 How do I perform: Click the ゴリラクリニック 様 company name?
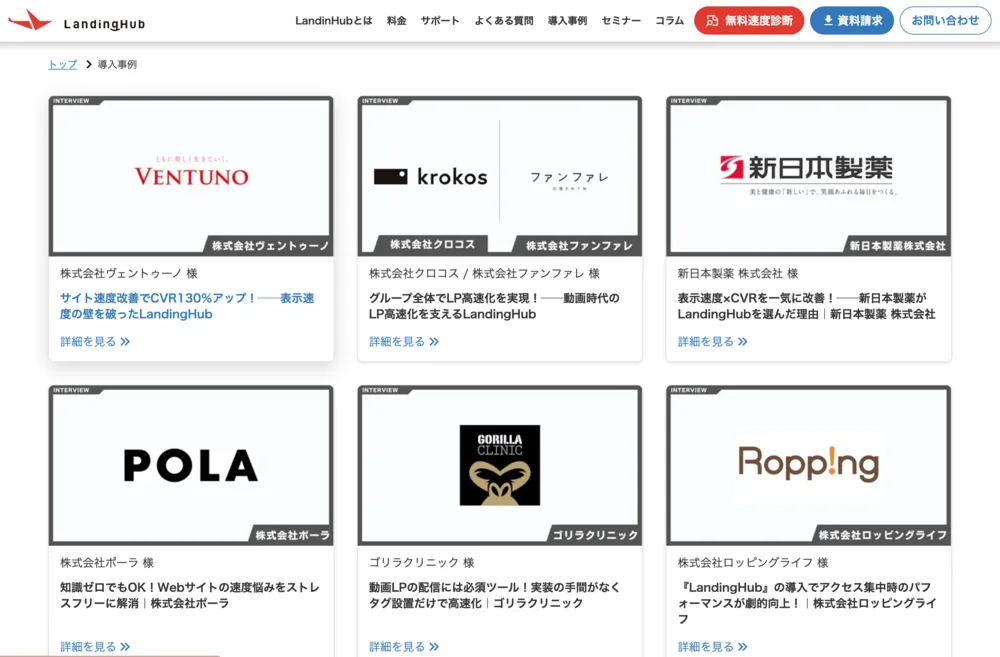(422, 563)
